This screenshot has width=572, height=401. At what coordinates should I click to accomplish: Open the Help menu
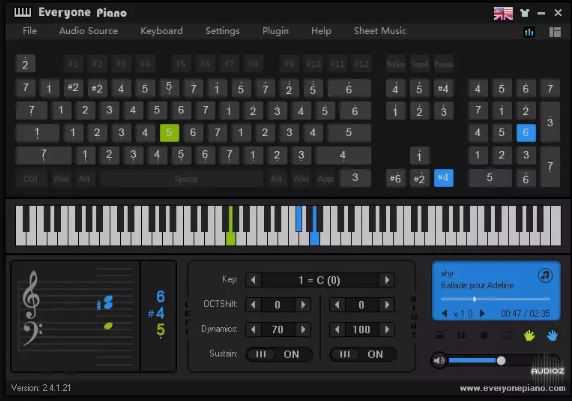pos(321,31)
